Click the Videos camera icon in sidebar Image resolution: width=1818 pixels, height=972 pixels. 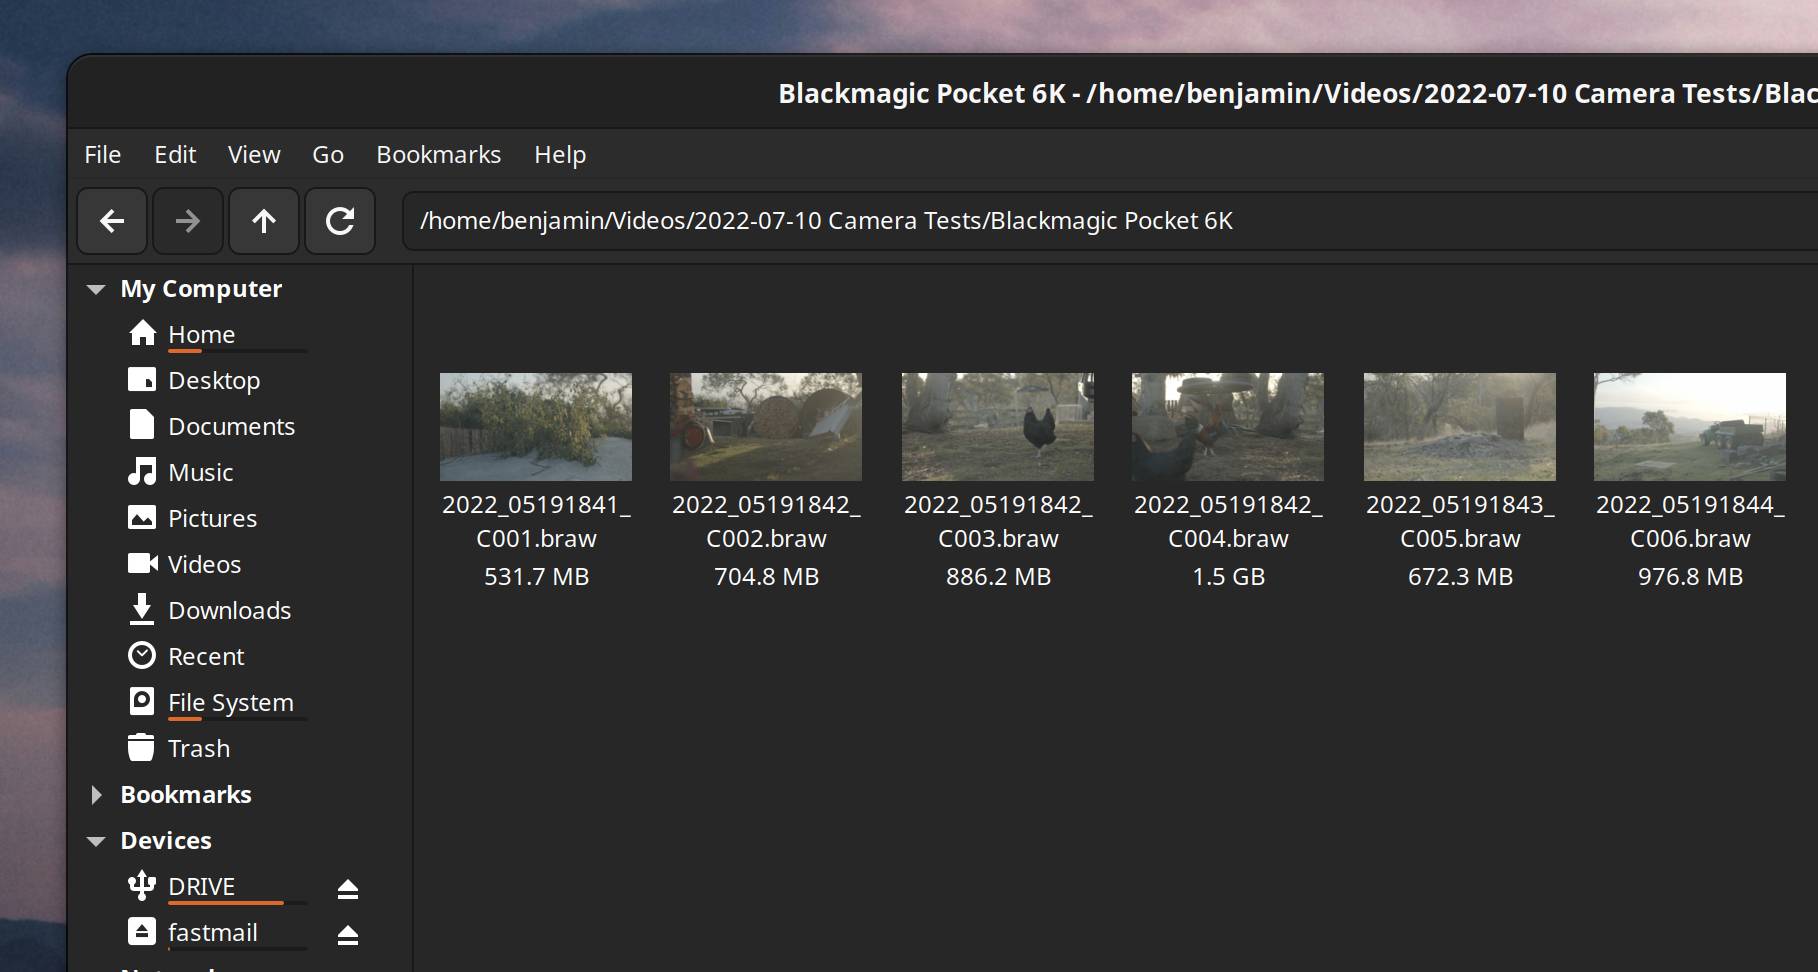(143, 563)
